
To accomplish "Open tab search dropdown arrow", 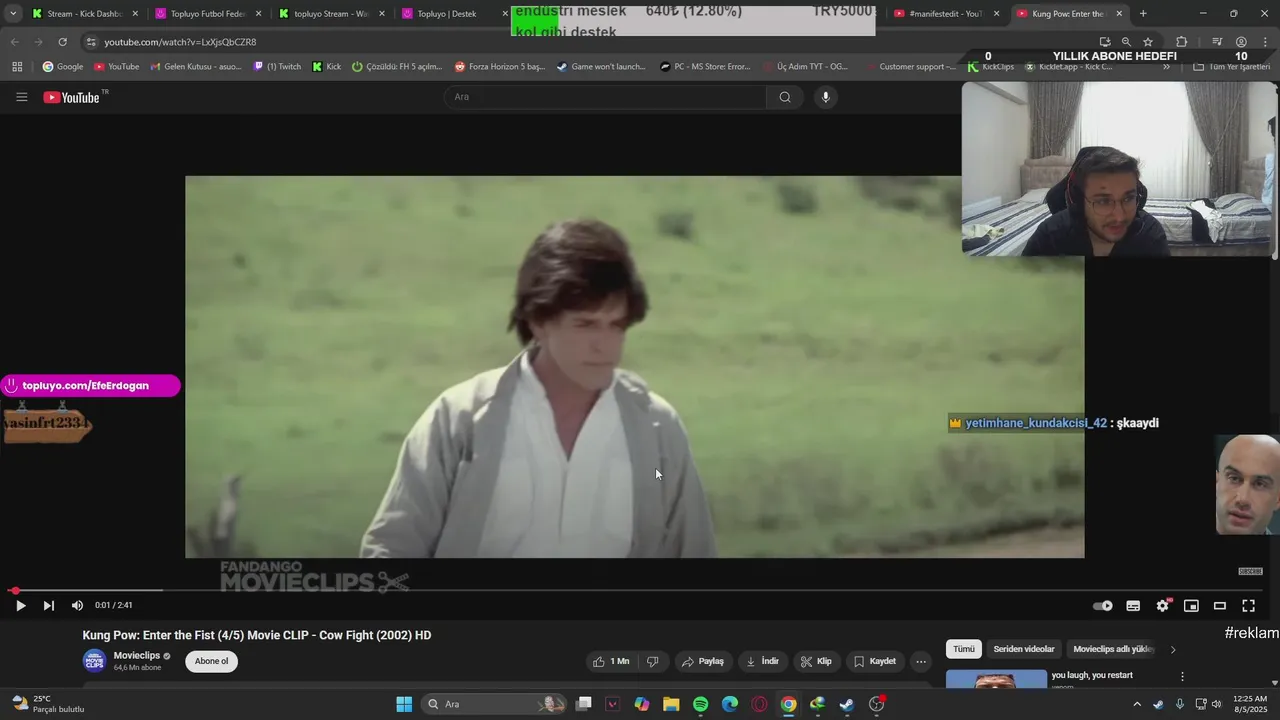I will tap(12, 14).
